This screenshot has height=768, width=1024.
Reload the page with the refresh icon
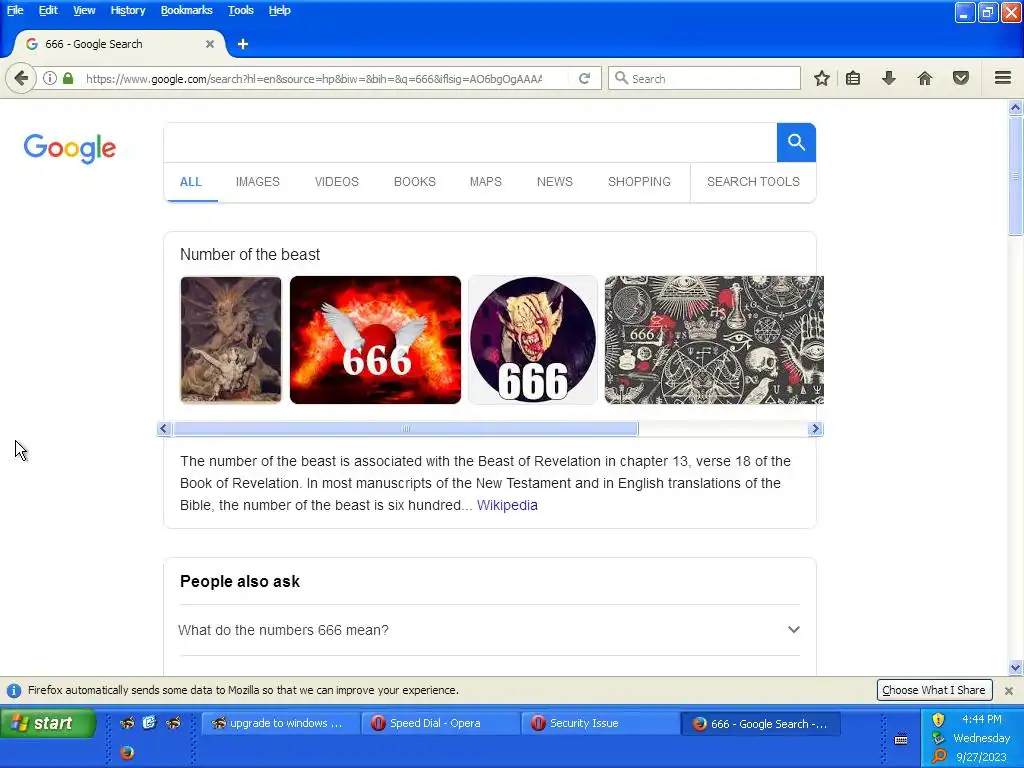coord(584,78)
